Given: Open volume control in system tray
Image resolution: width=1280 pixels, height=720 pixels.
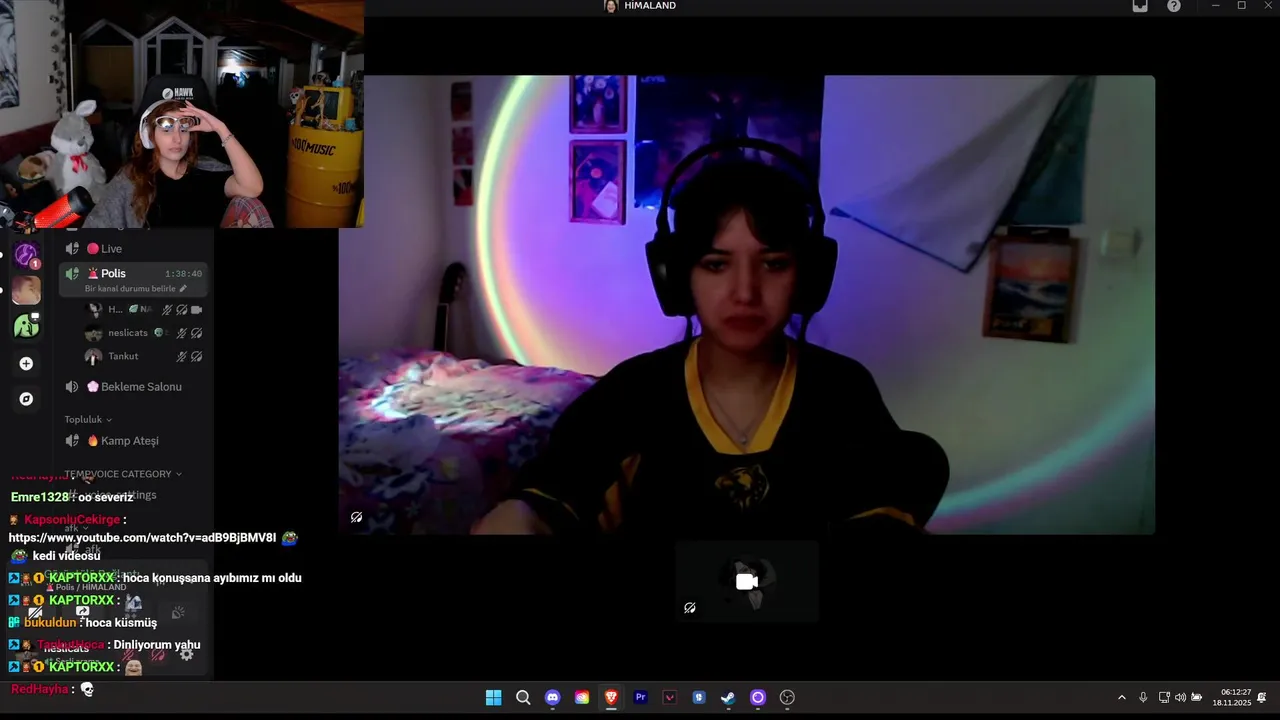Looking at the screenshot, I should point(1180,698).
